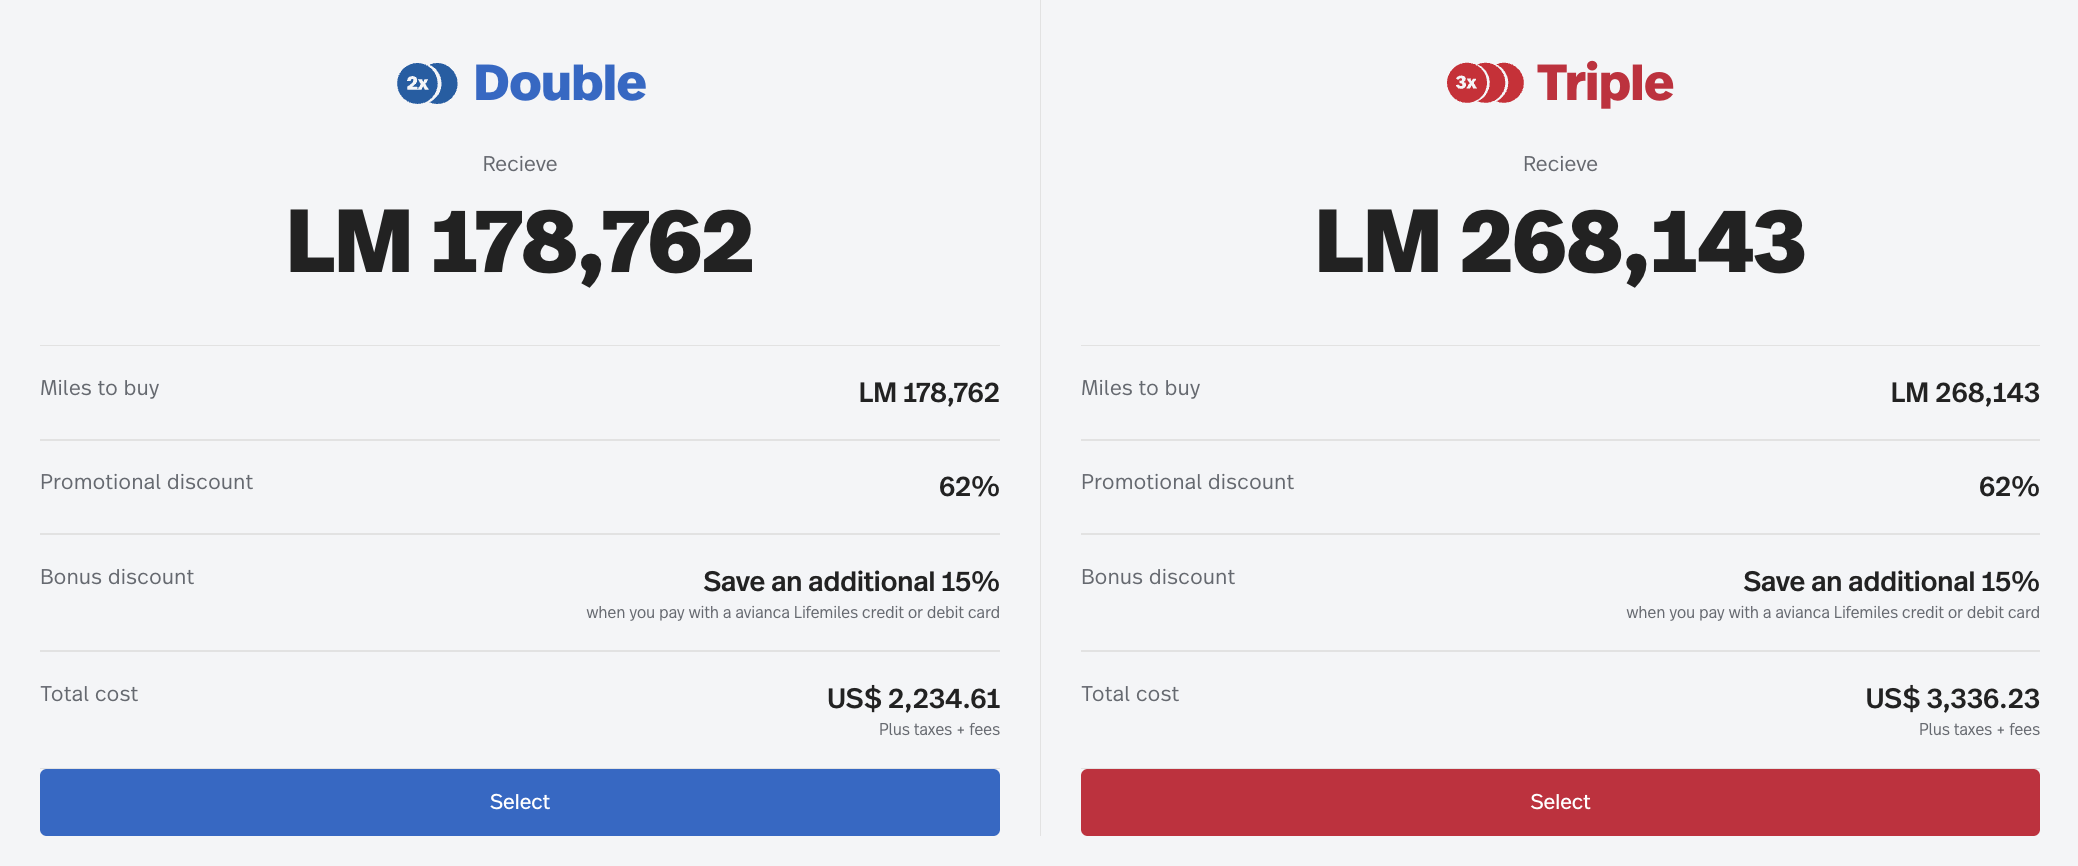This screenshot has width=2078, height=866.
Task: Click the US$ 2,234.61 total cost
Action: [x=913, y=698]
